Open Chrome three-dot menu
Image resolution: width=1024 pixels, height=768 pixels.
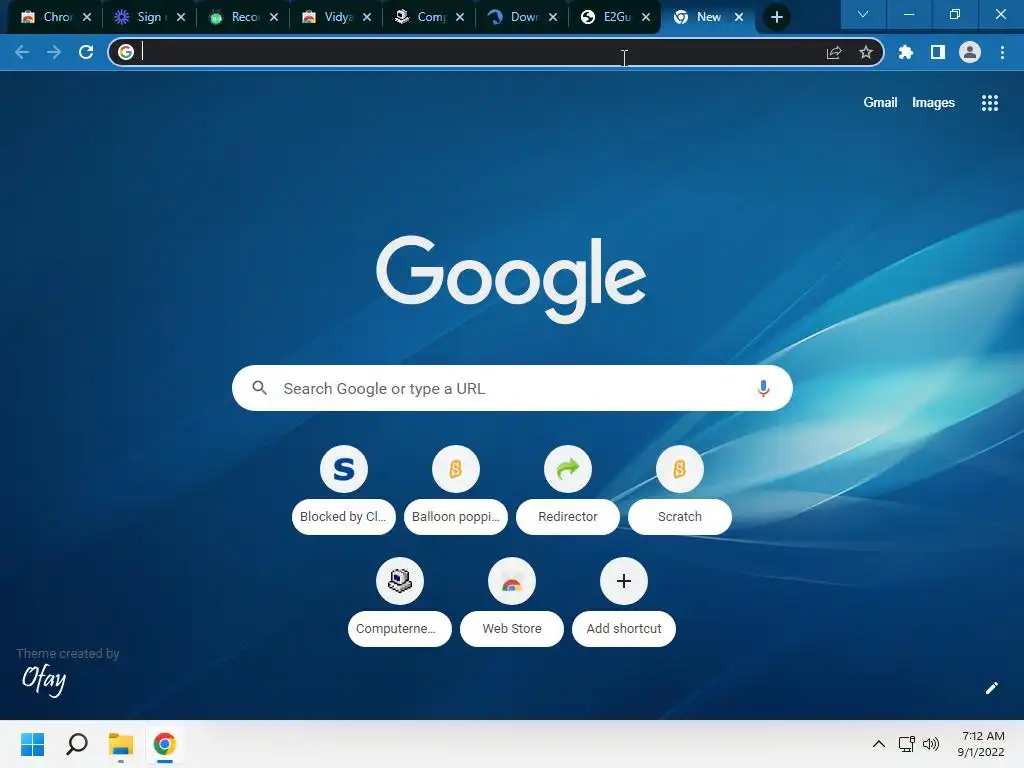pos(1002,52)
